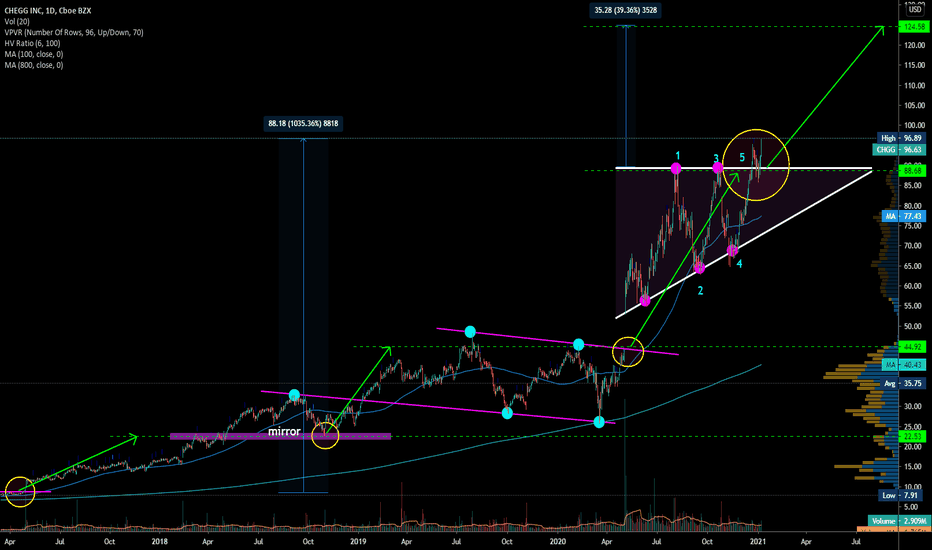The image size is (932, 550).
Task: Click the 2018 label on the time axis
Action: 159,542
